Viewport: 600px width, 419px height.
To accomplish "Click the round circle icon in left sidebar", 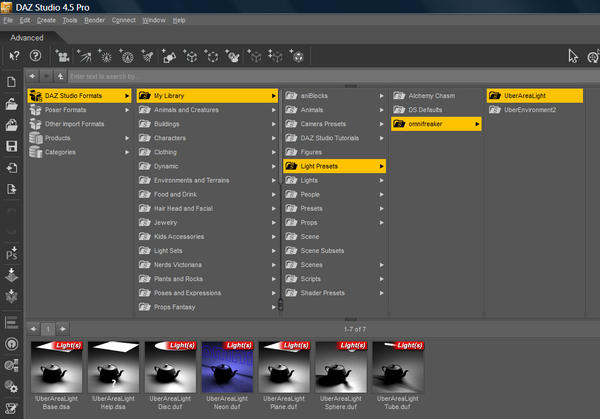I will pos(11,344).
